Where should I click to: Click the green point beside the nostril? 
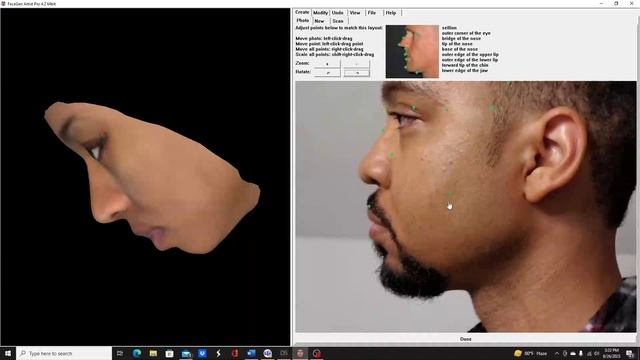pos(392,155)
